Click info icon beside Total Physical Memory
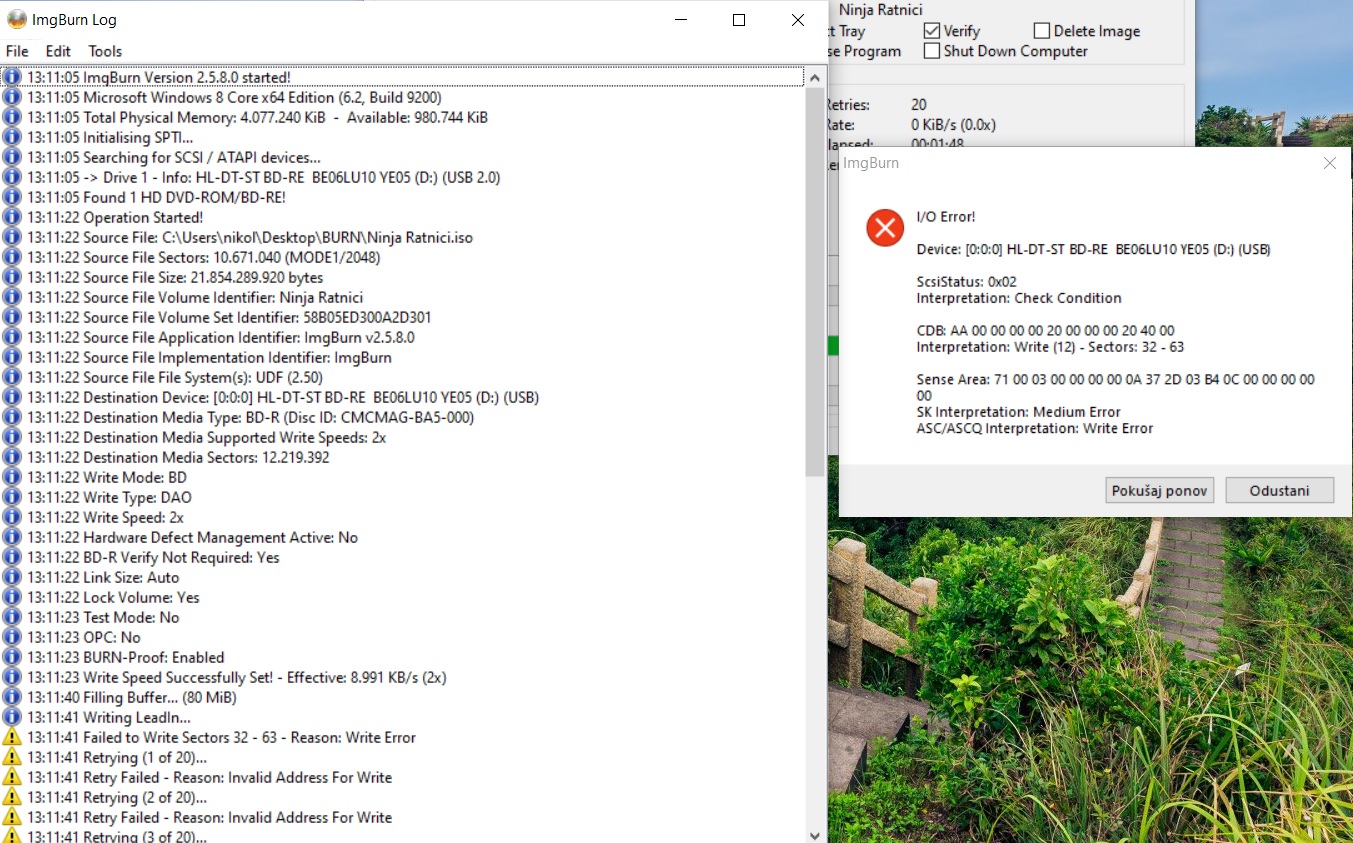The height and width of the screenshot is (843, 1353). pos(12,117)
